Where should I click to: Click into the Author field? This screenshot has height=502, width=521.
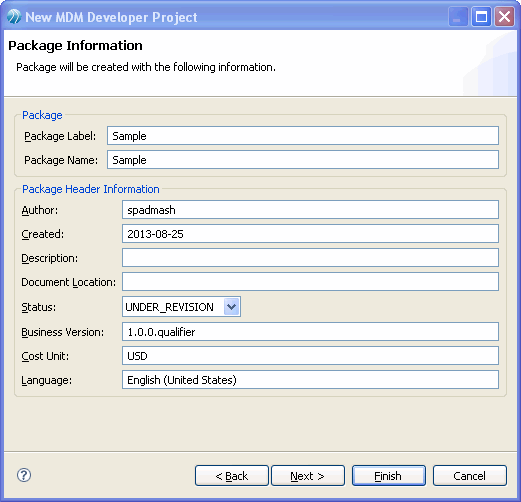(310, 210)
